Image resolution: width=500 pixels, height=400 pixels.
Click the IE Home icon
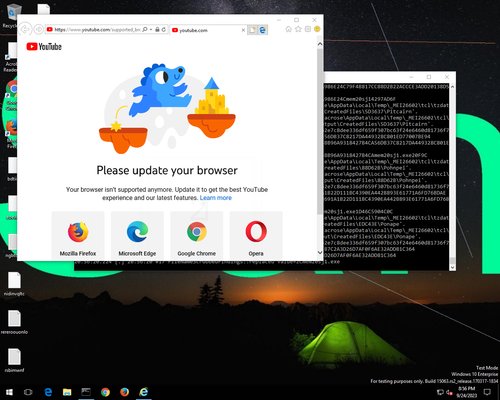[x=289, y=29]
